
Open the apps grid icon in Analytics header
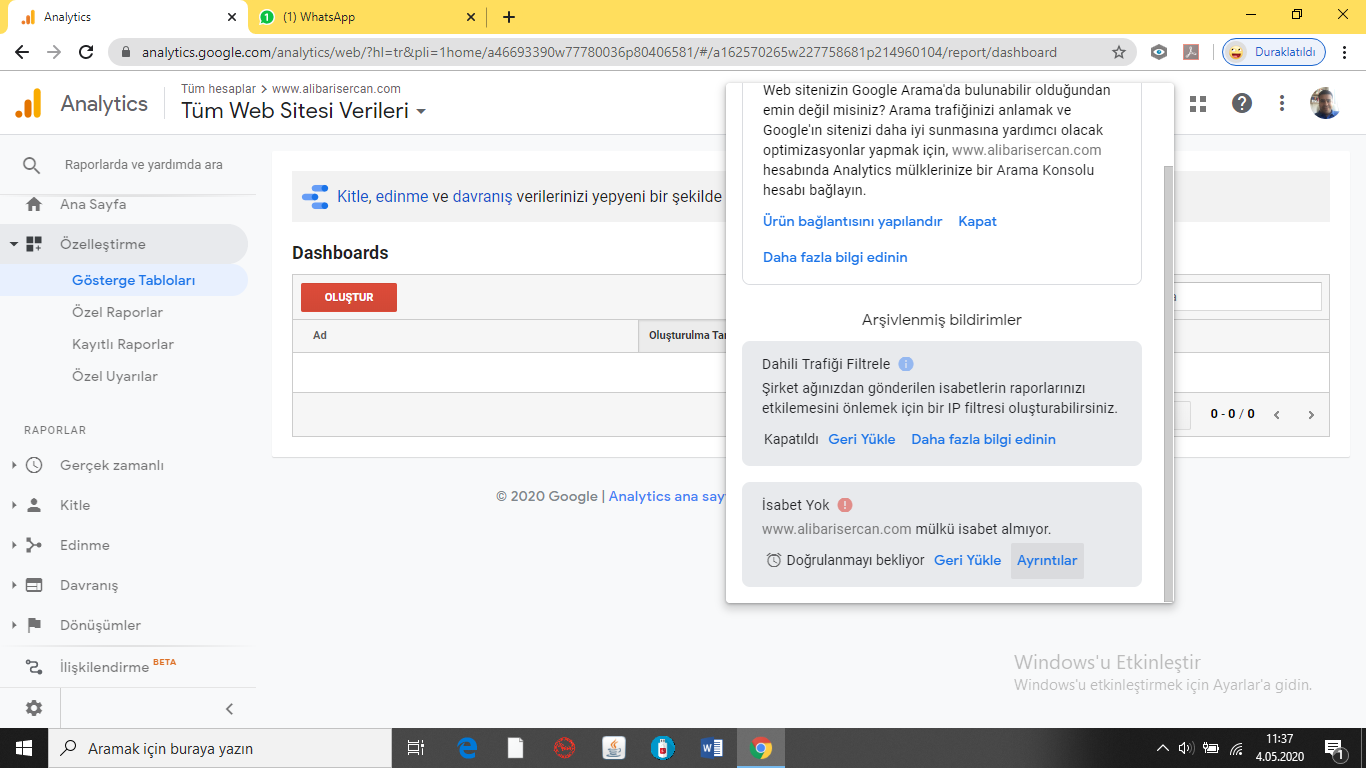tap(1198, 103)
